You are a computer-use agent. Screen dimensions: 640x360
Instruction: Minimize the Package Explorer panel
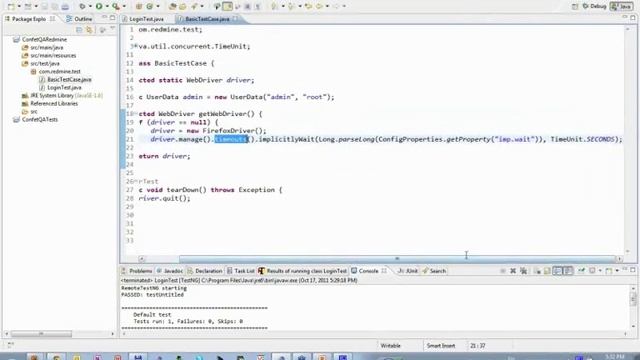point(104,18)
